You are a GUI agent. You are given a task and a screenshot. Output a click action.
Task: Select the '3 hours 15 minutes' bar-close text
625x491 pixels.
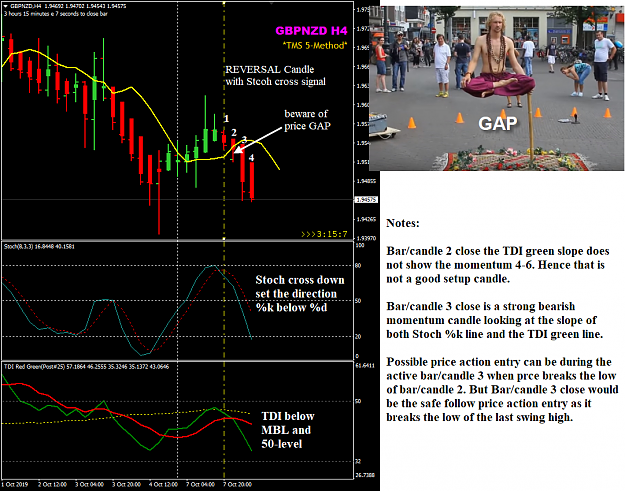tap(55, 14)
